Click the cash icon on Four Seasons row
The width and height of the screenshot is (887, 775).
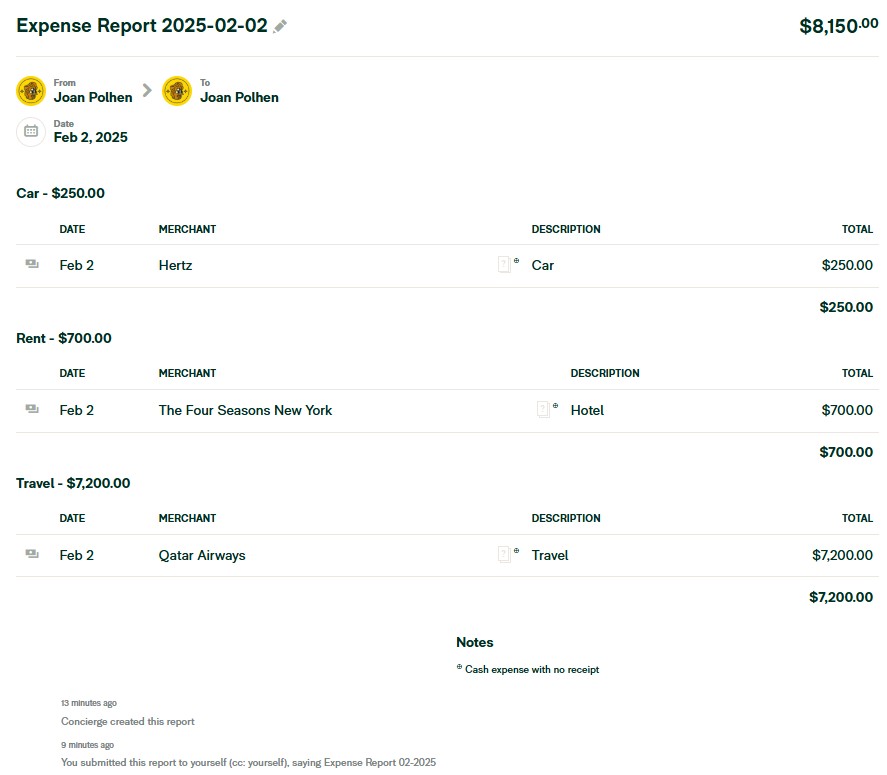click(x=32, y=409)
